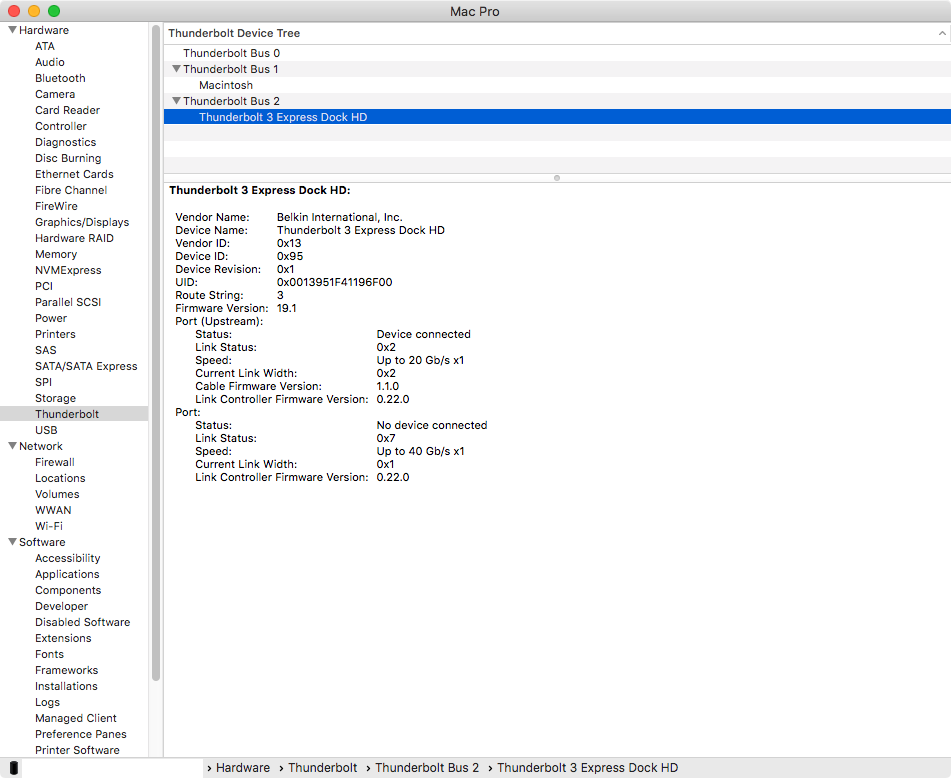Collapse the Software section triangle
Viewport: 951px width, 778px height.
coord(12,542)
